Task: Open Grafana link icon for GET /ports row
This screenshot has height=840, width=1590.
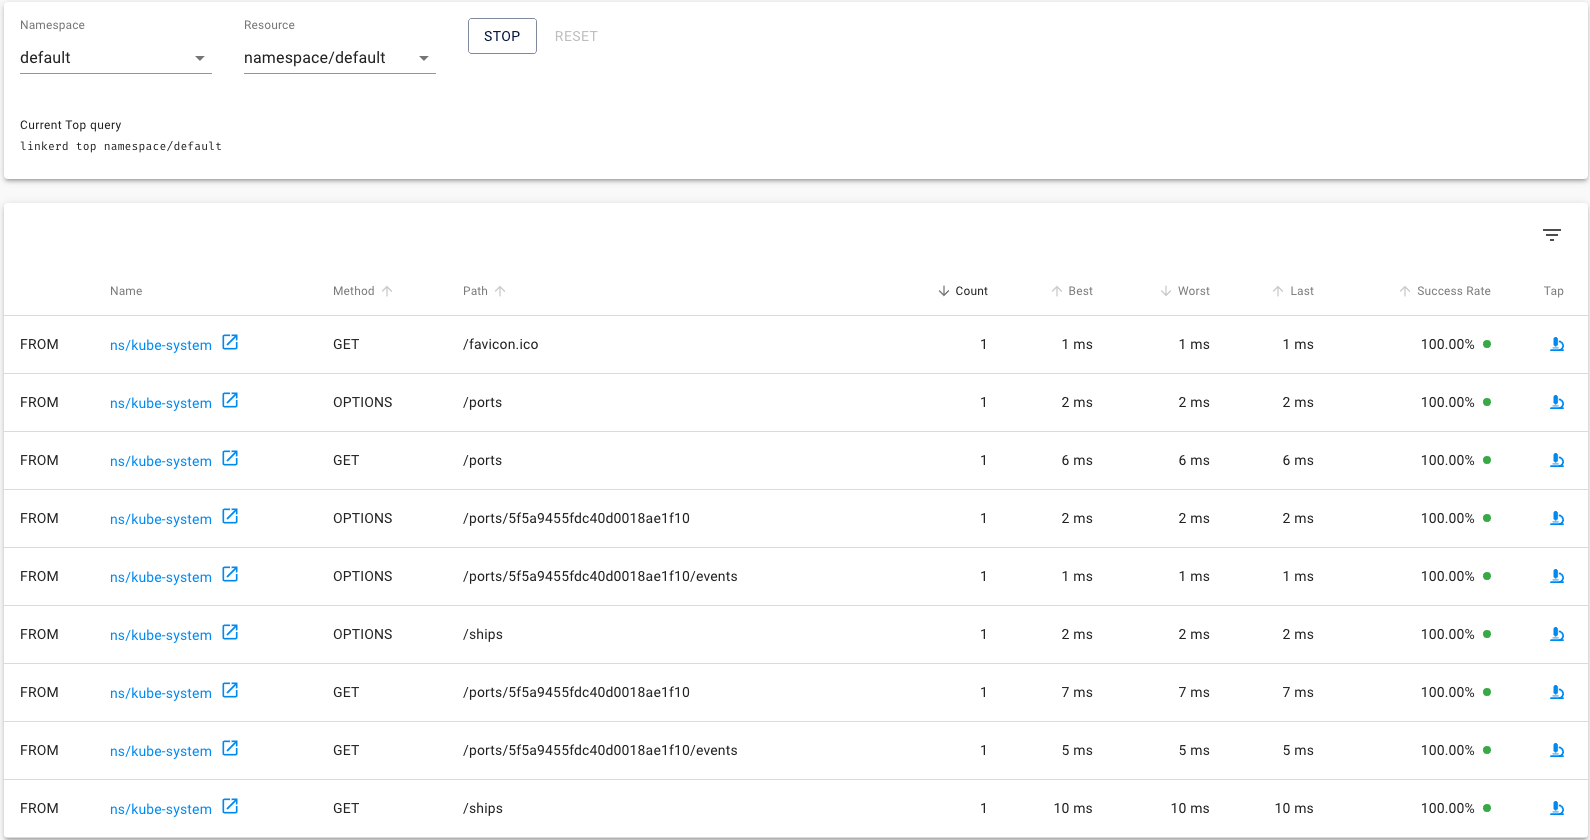Action: [230, 458]
